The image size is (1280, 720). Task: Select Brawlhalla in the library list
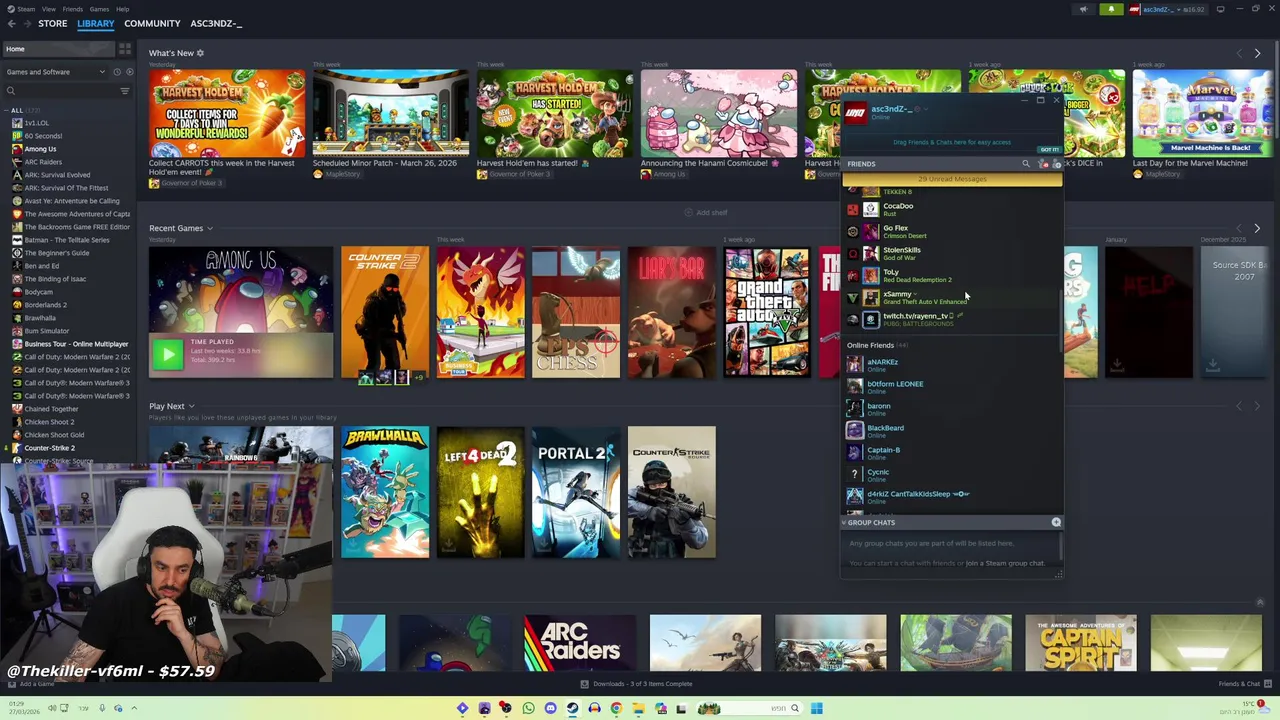coord(40,318)
